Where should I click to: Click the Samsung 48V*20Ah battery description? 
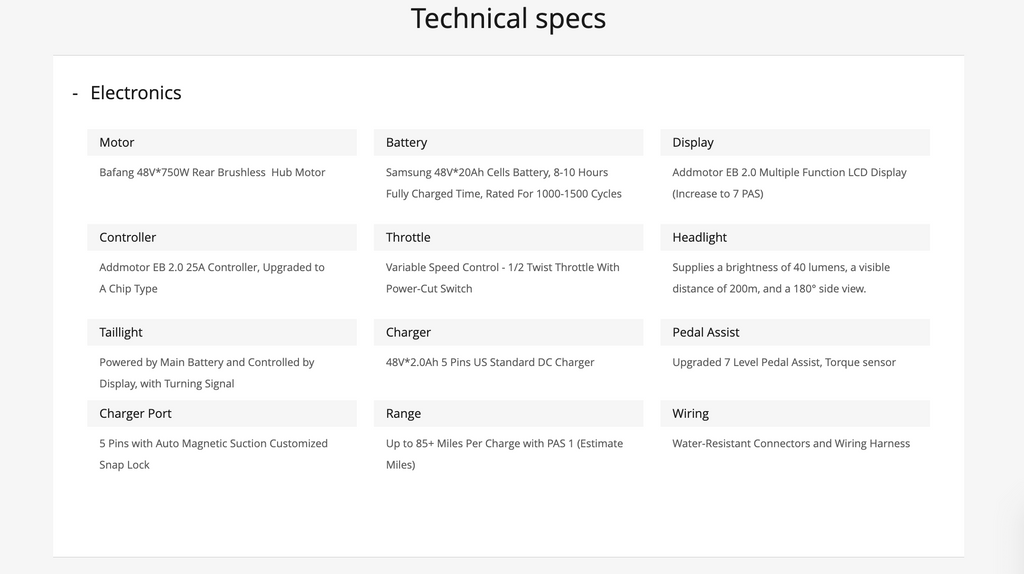pyautogui.click(x=503, y=183)
